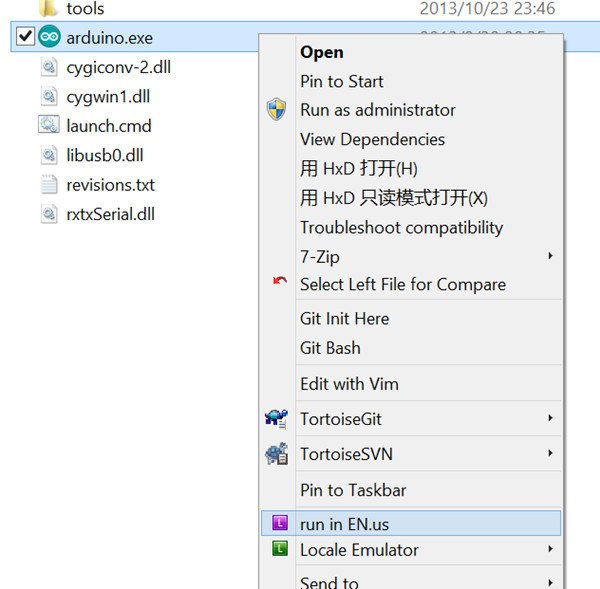Uncheck the arduino.exe selection checkbox
Viewport: 600px width, 589px height.
[x=26, y=38]
